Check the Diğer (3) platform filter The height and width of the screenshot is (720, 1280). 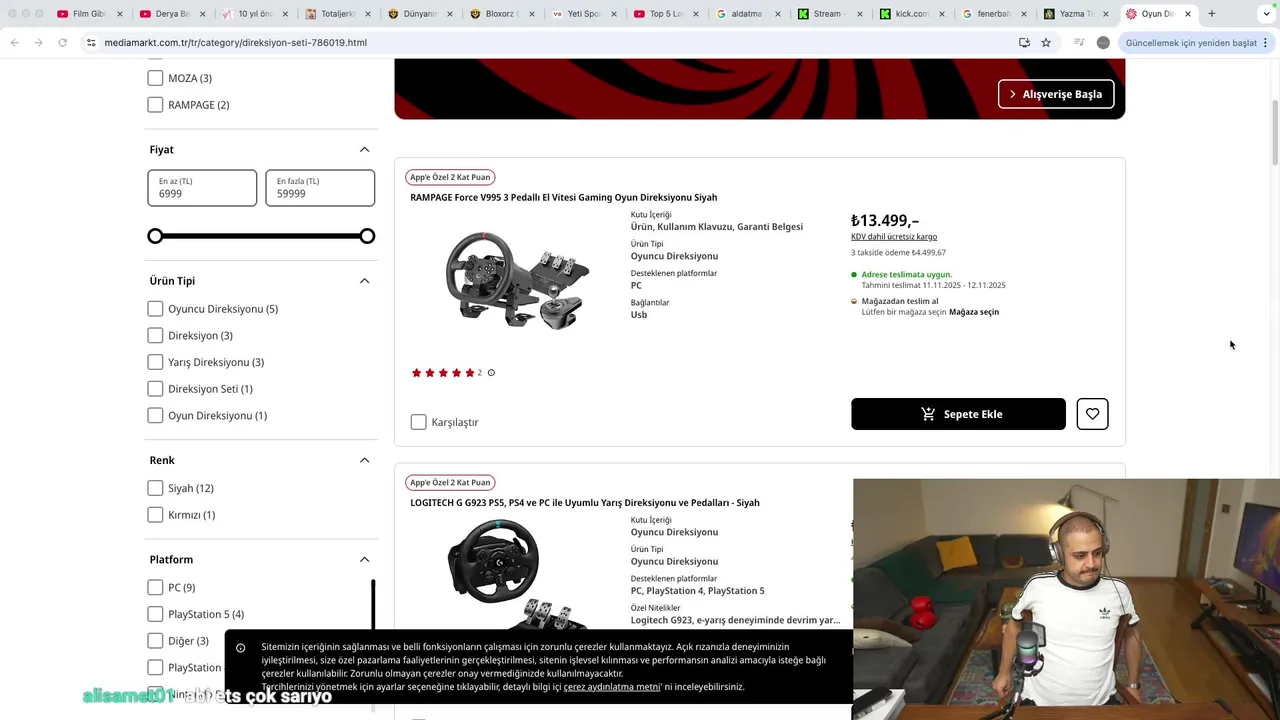point(155,641)
